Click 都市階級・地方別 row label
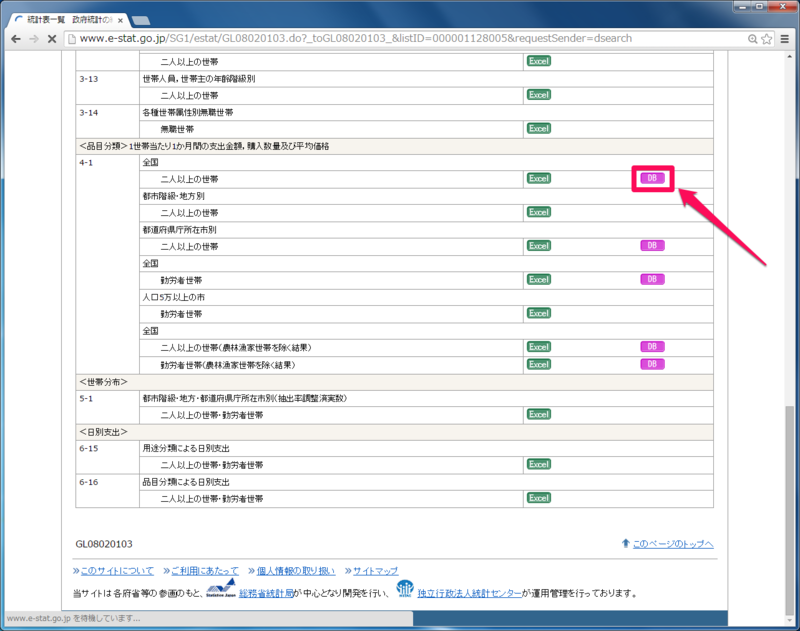 click(173, 196)
